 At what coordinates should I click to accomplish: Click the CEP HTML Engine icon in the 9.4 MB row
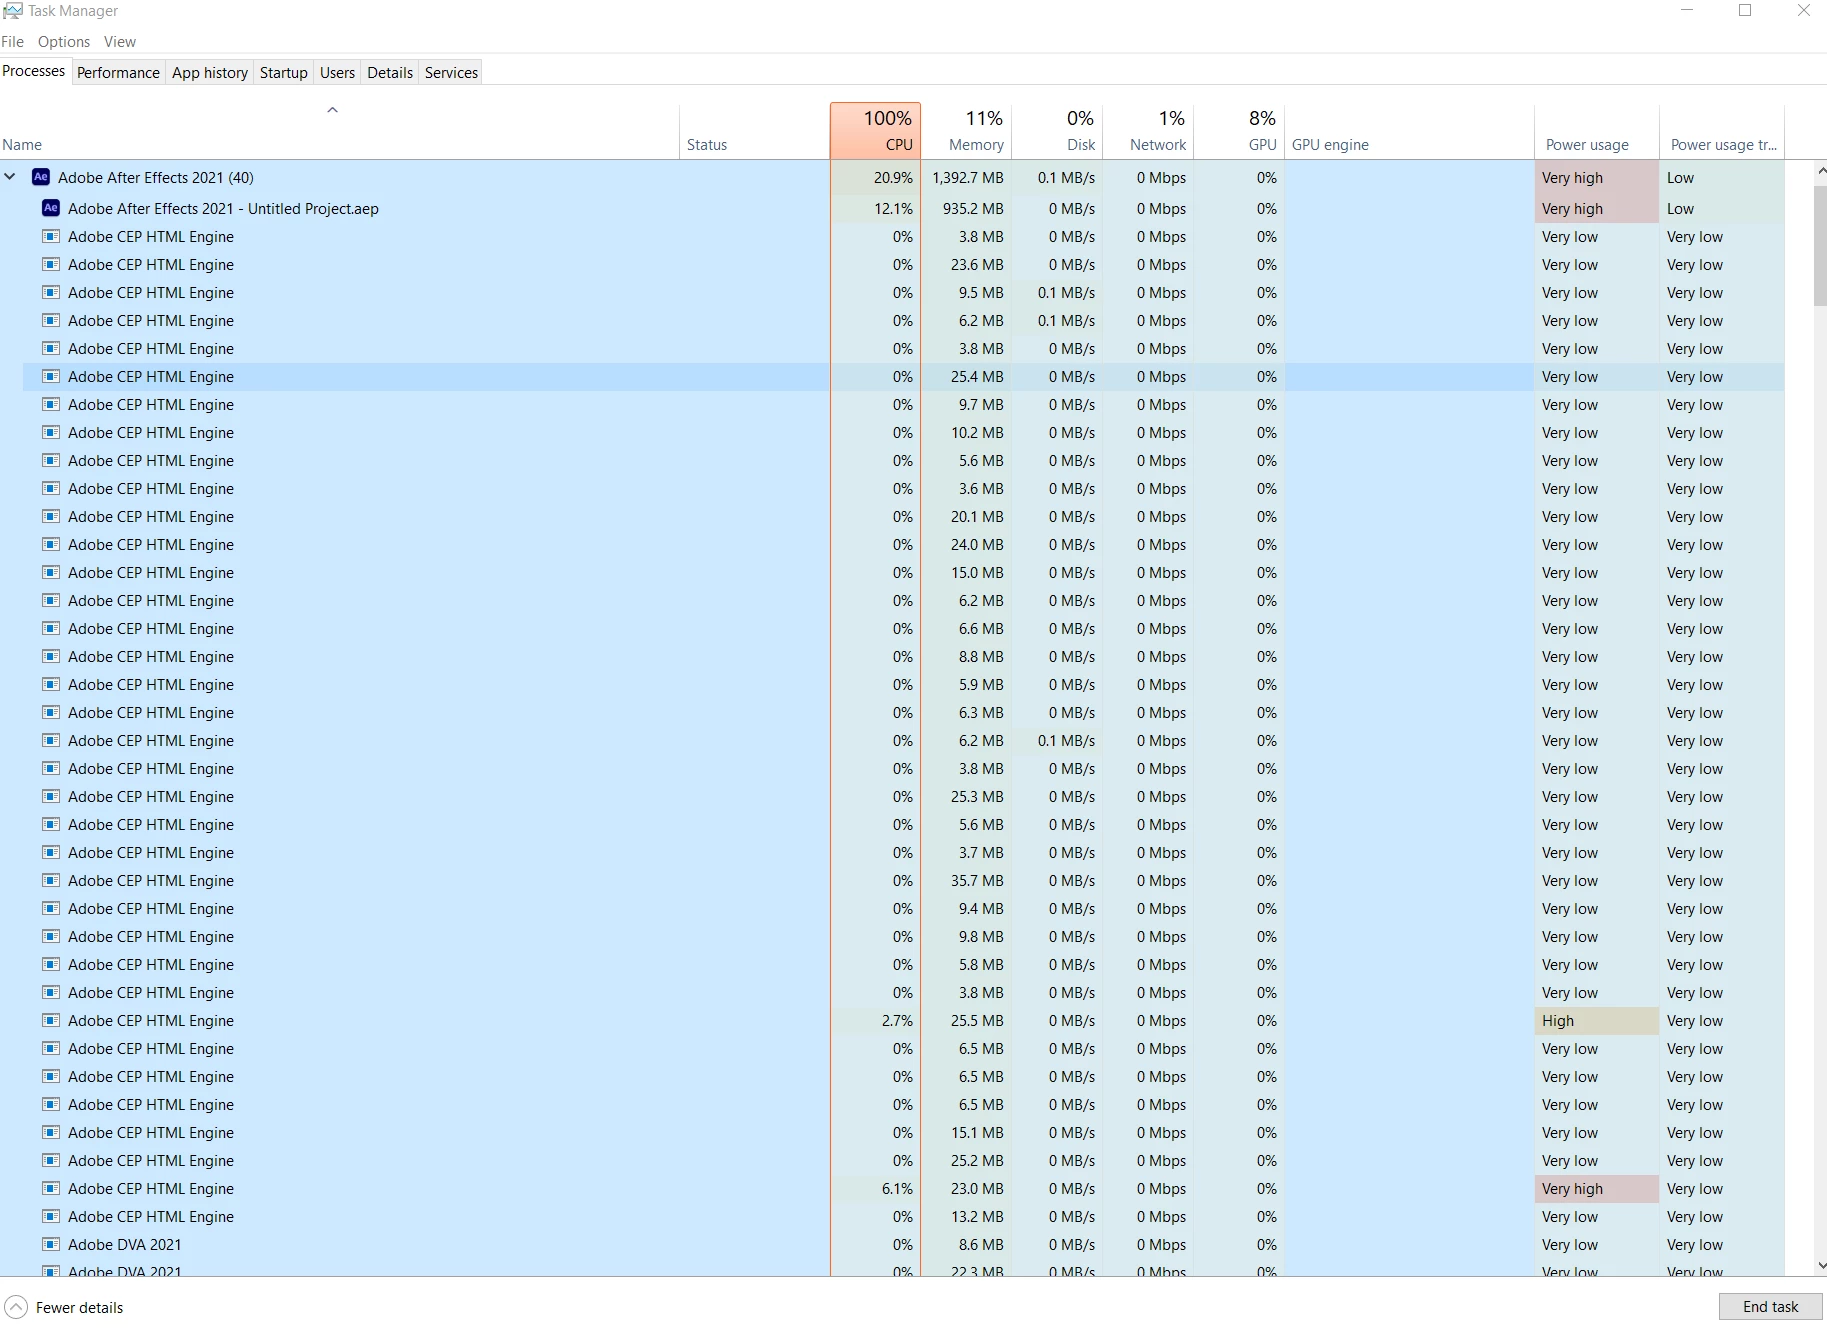tap(50, 909)
